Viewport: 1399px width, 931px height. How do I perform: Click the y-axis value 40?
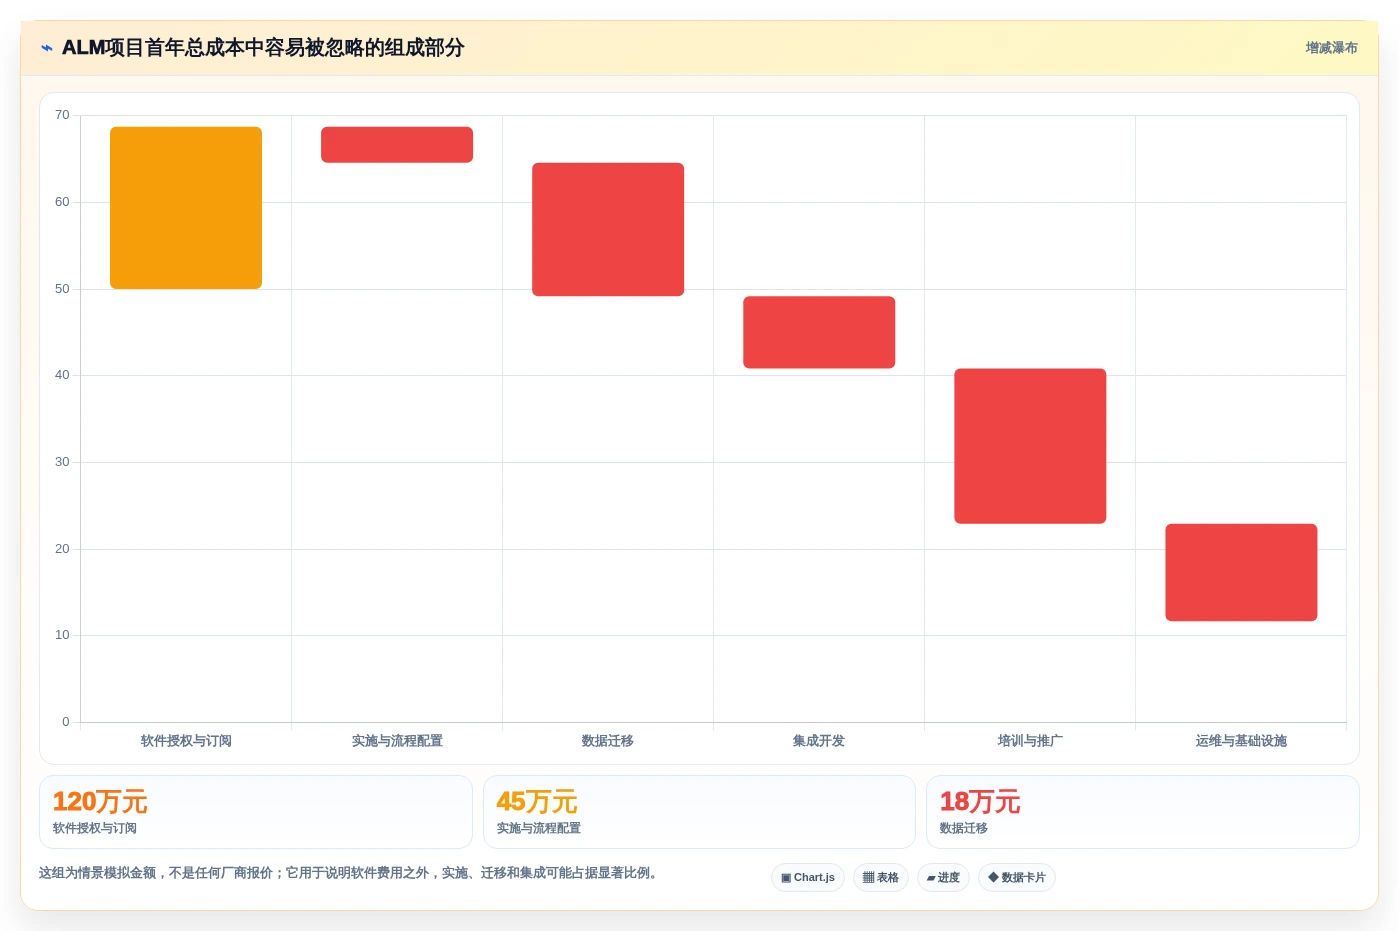pos(62,375)
